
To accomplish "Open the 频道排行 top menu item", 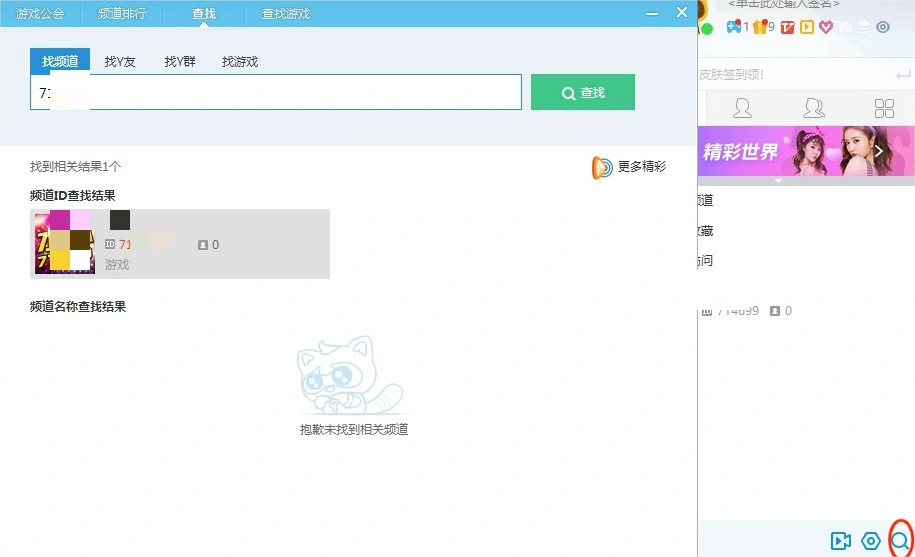I will (121, 14).
